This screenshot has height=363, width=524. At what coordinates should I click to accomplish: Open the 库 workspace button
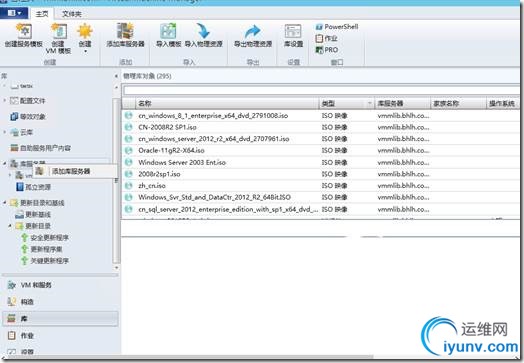(60, 319)
